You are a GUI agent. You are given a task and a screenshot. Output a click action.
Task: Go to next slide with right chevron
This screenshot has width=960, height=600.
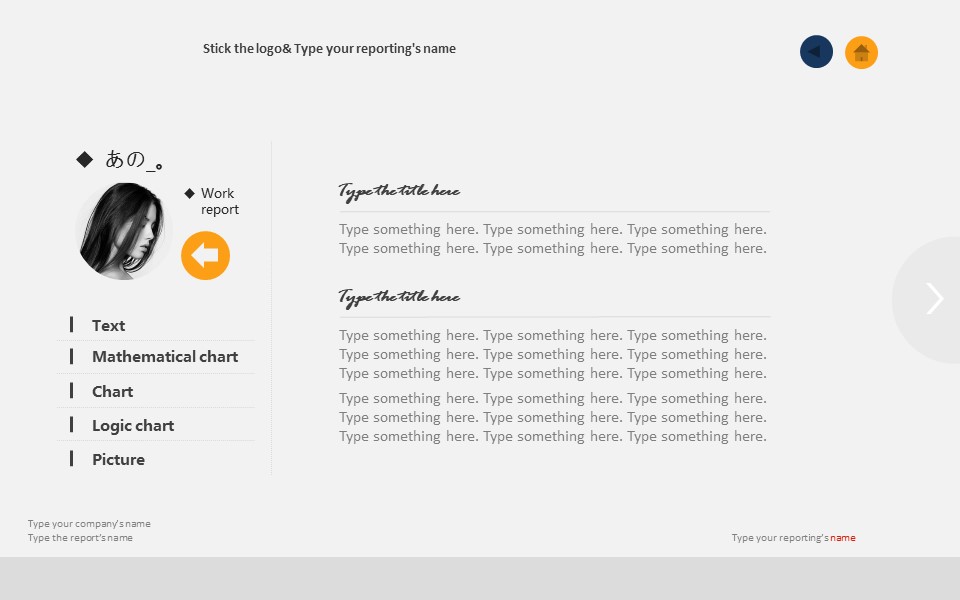pyautogui.click(x=934, y=299)
